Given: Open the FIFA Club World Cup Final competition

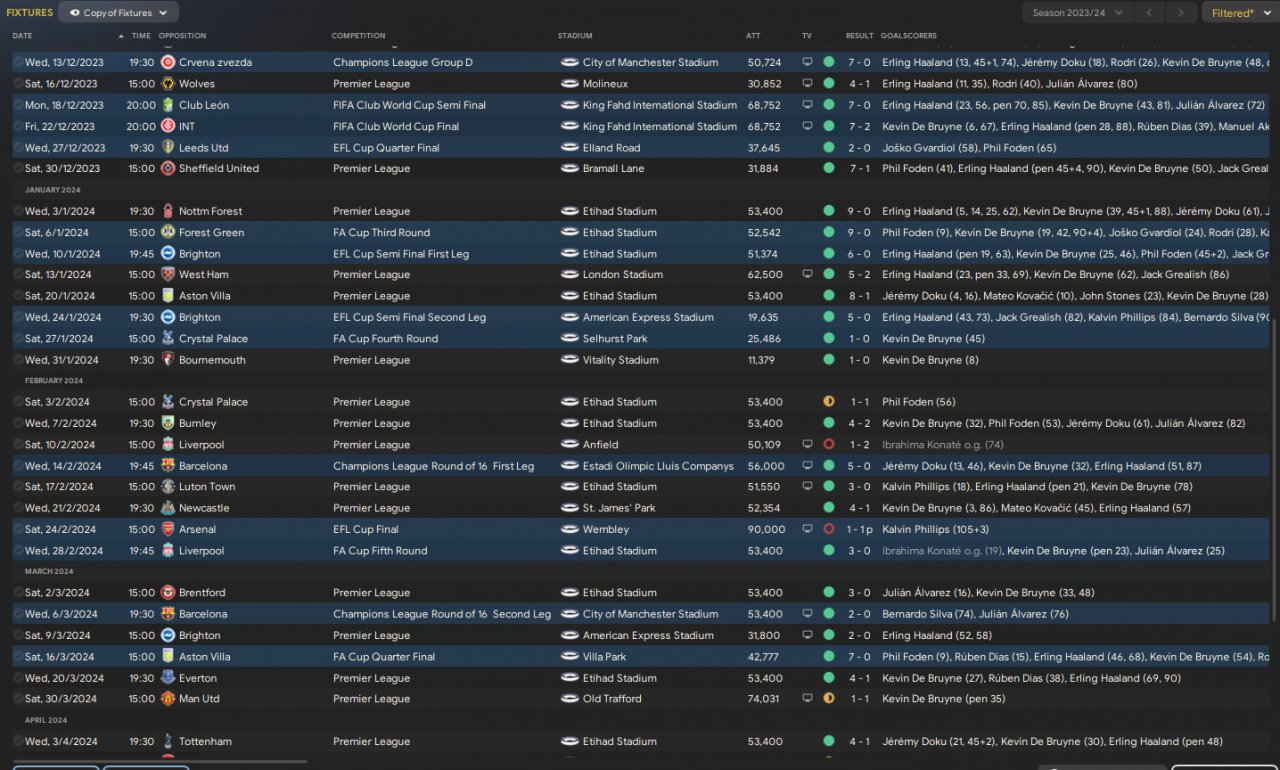Looking at the screenshot, I should click(396, 127).
